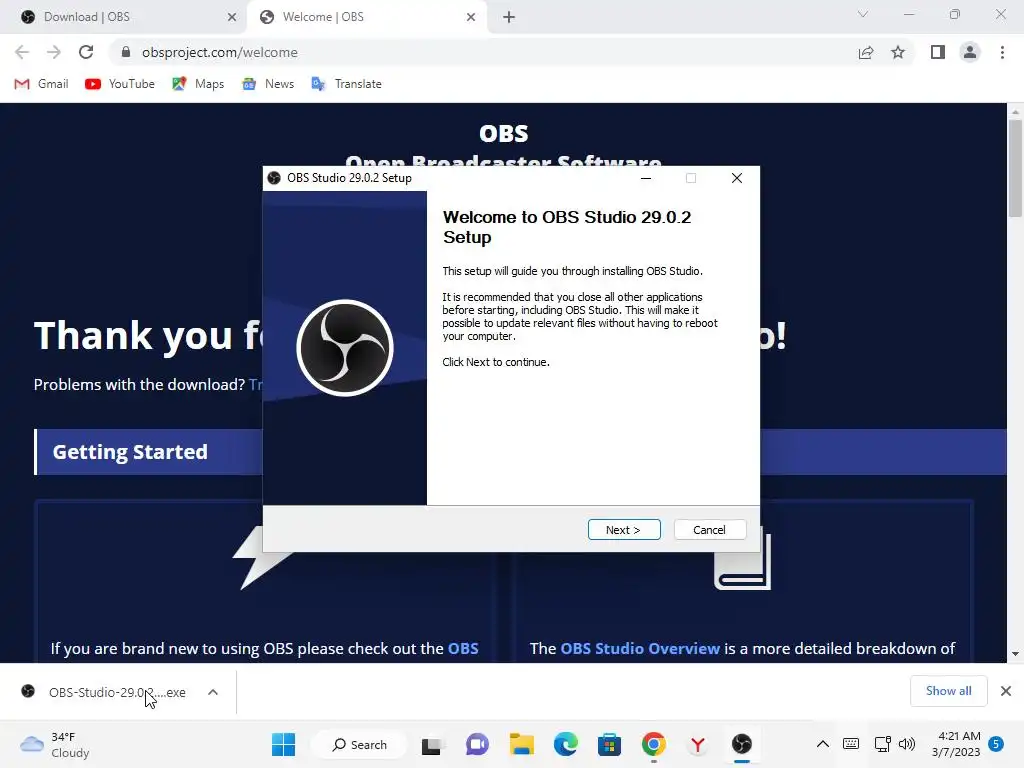1024x768 pixels.
Task: Open the YouTube bookmark
Action: (120, 84)
